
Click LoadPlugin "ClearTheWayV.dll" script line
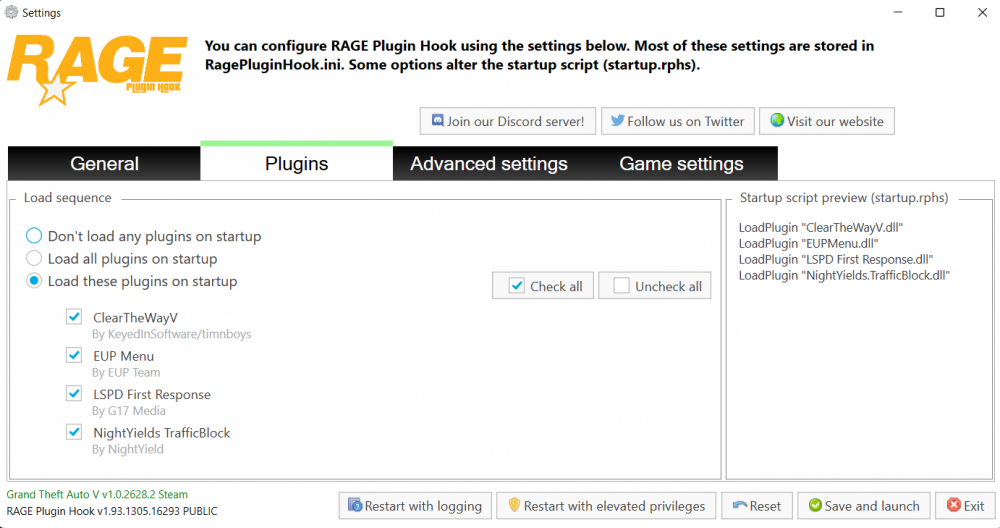click(821, 228)
